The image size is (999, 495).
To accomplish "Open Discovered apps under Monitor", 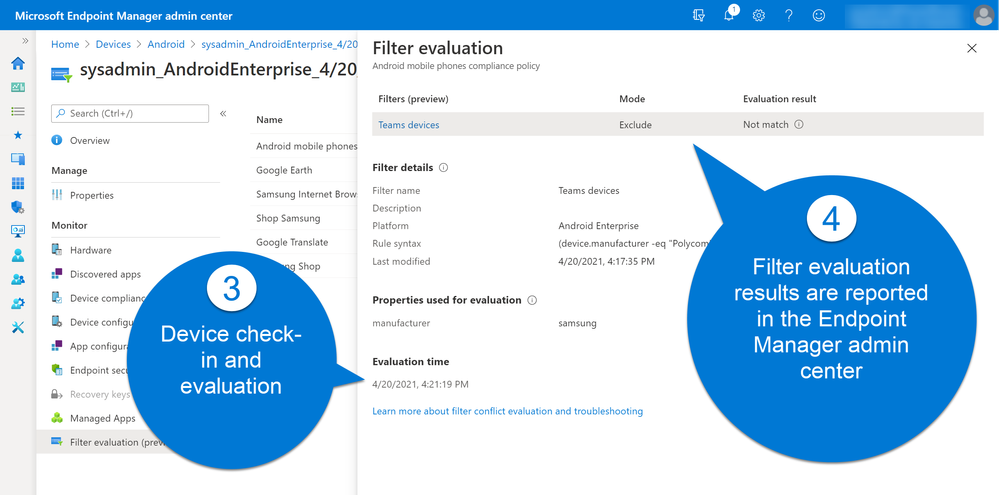I will coord(105,274).
